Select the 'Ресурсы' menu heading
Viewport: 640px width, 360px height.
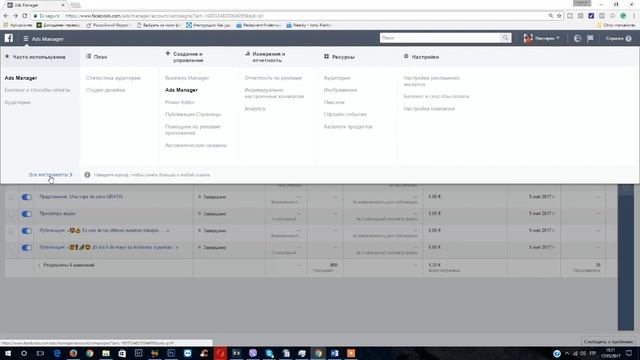(339, 57)
